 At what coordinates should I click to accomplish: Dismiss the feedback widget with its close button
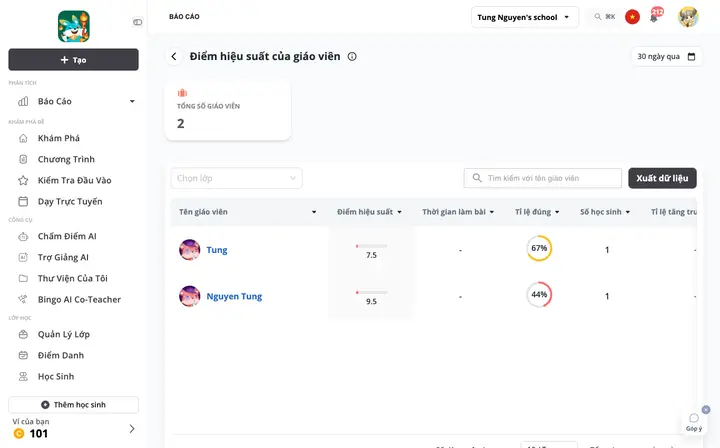point(706,409)
